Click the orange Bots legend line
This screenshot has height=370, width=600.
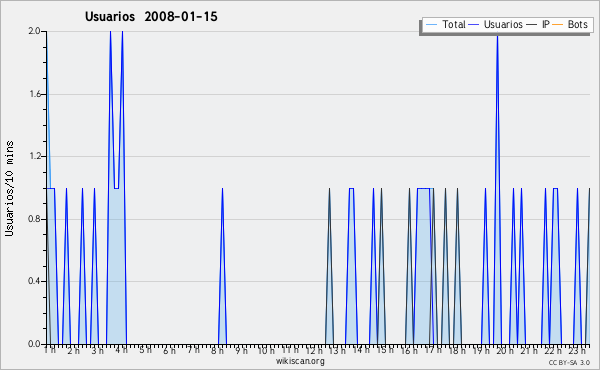[558, 25]
